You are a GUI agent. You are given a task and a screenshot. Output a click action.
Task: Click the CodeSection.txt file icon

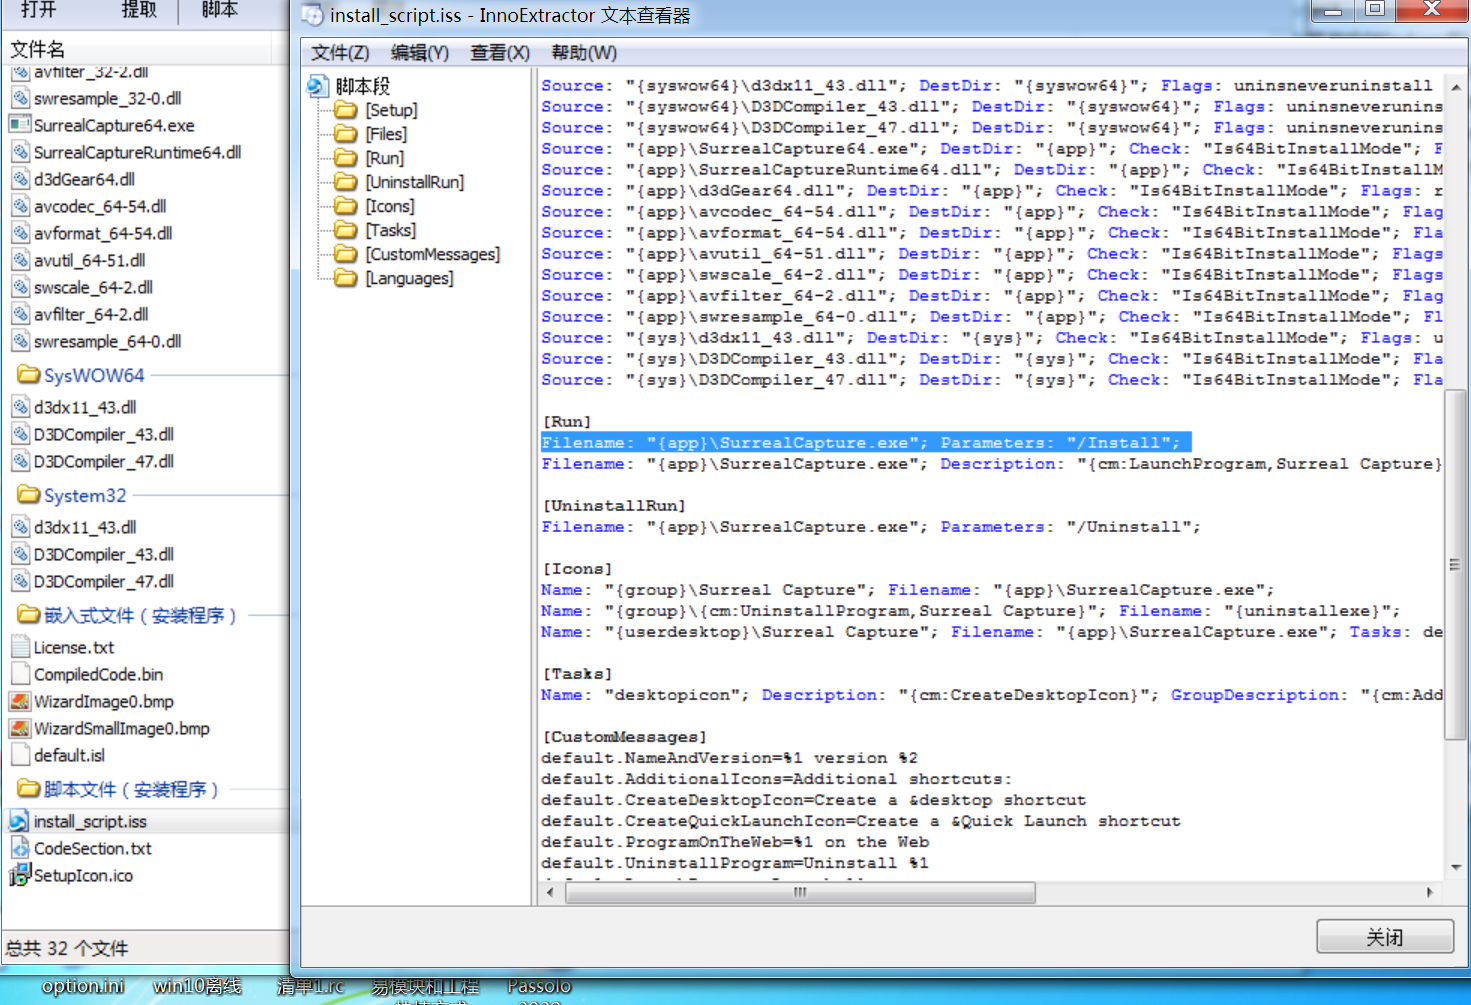coord(20,849)
